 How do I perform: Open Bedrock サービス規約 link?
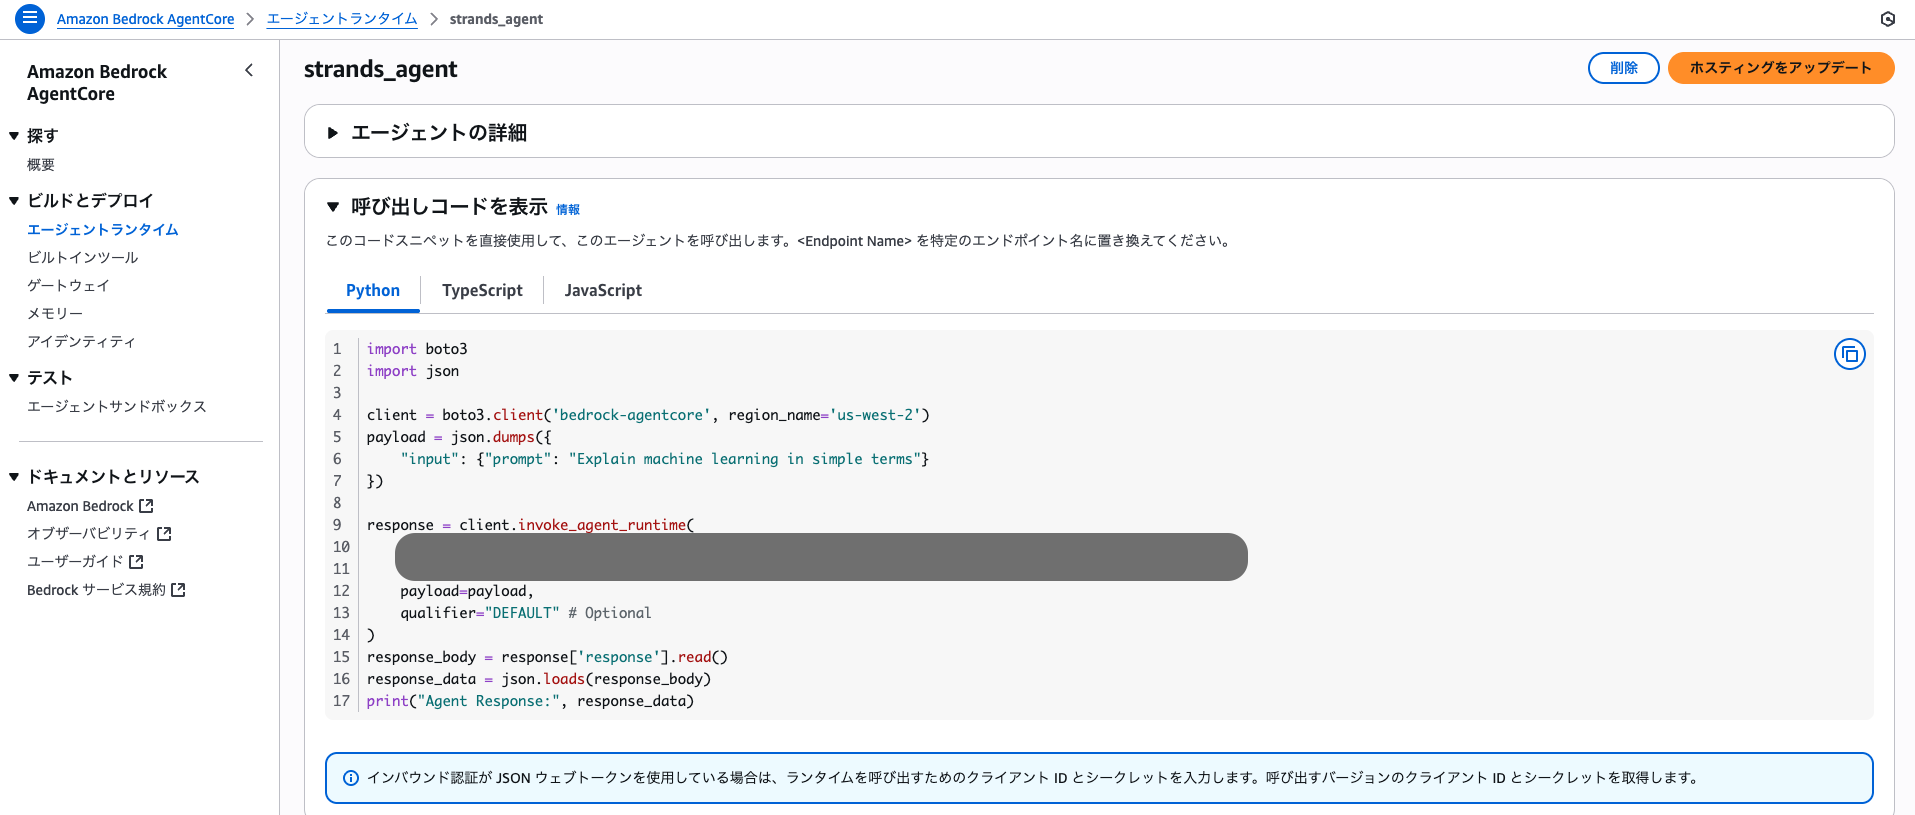coord(96,590)
